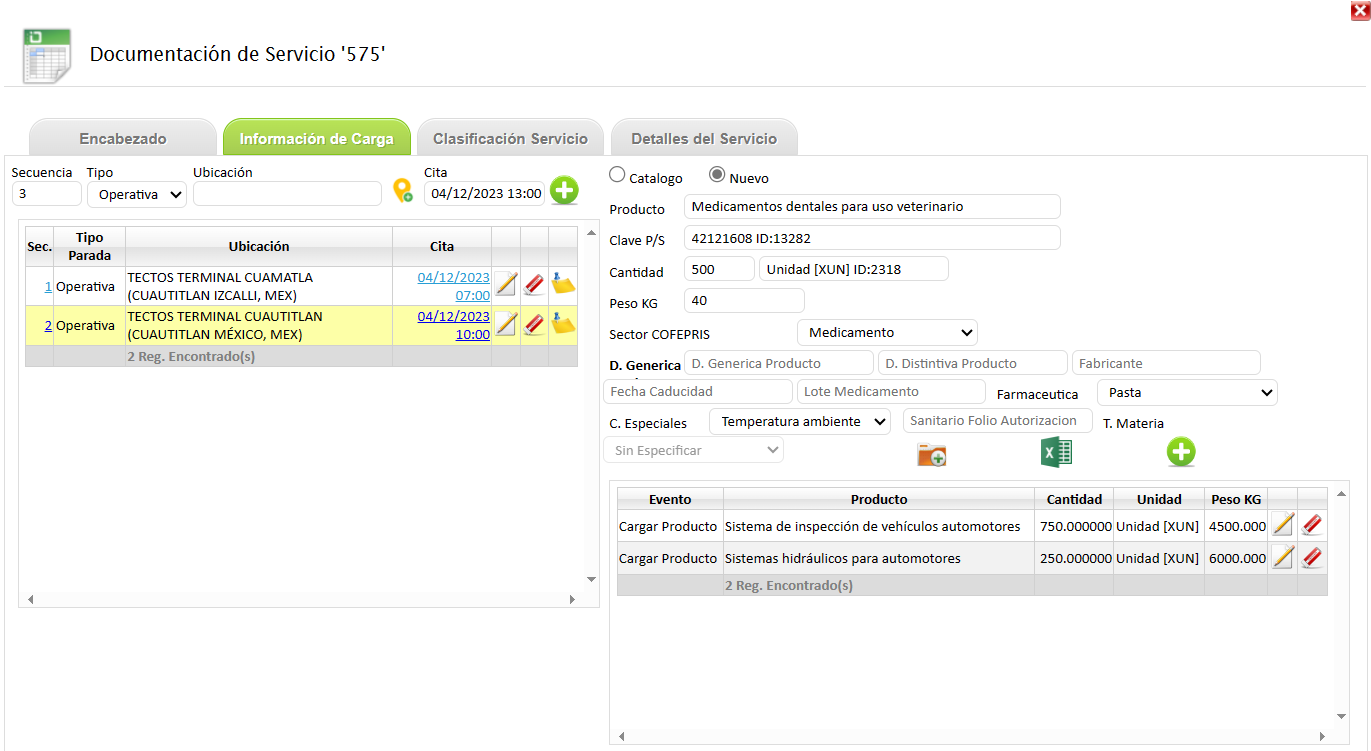Select the Nuevo radio button
The image size is (1371, 751).
pyautogui.click(x=717, y=175)
